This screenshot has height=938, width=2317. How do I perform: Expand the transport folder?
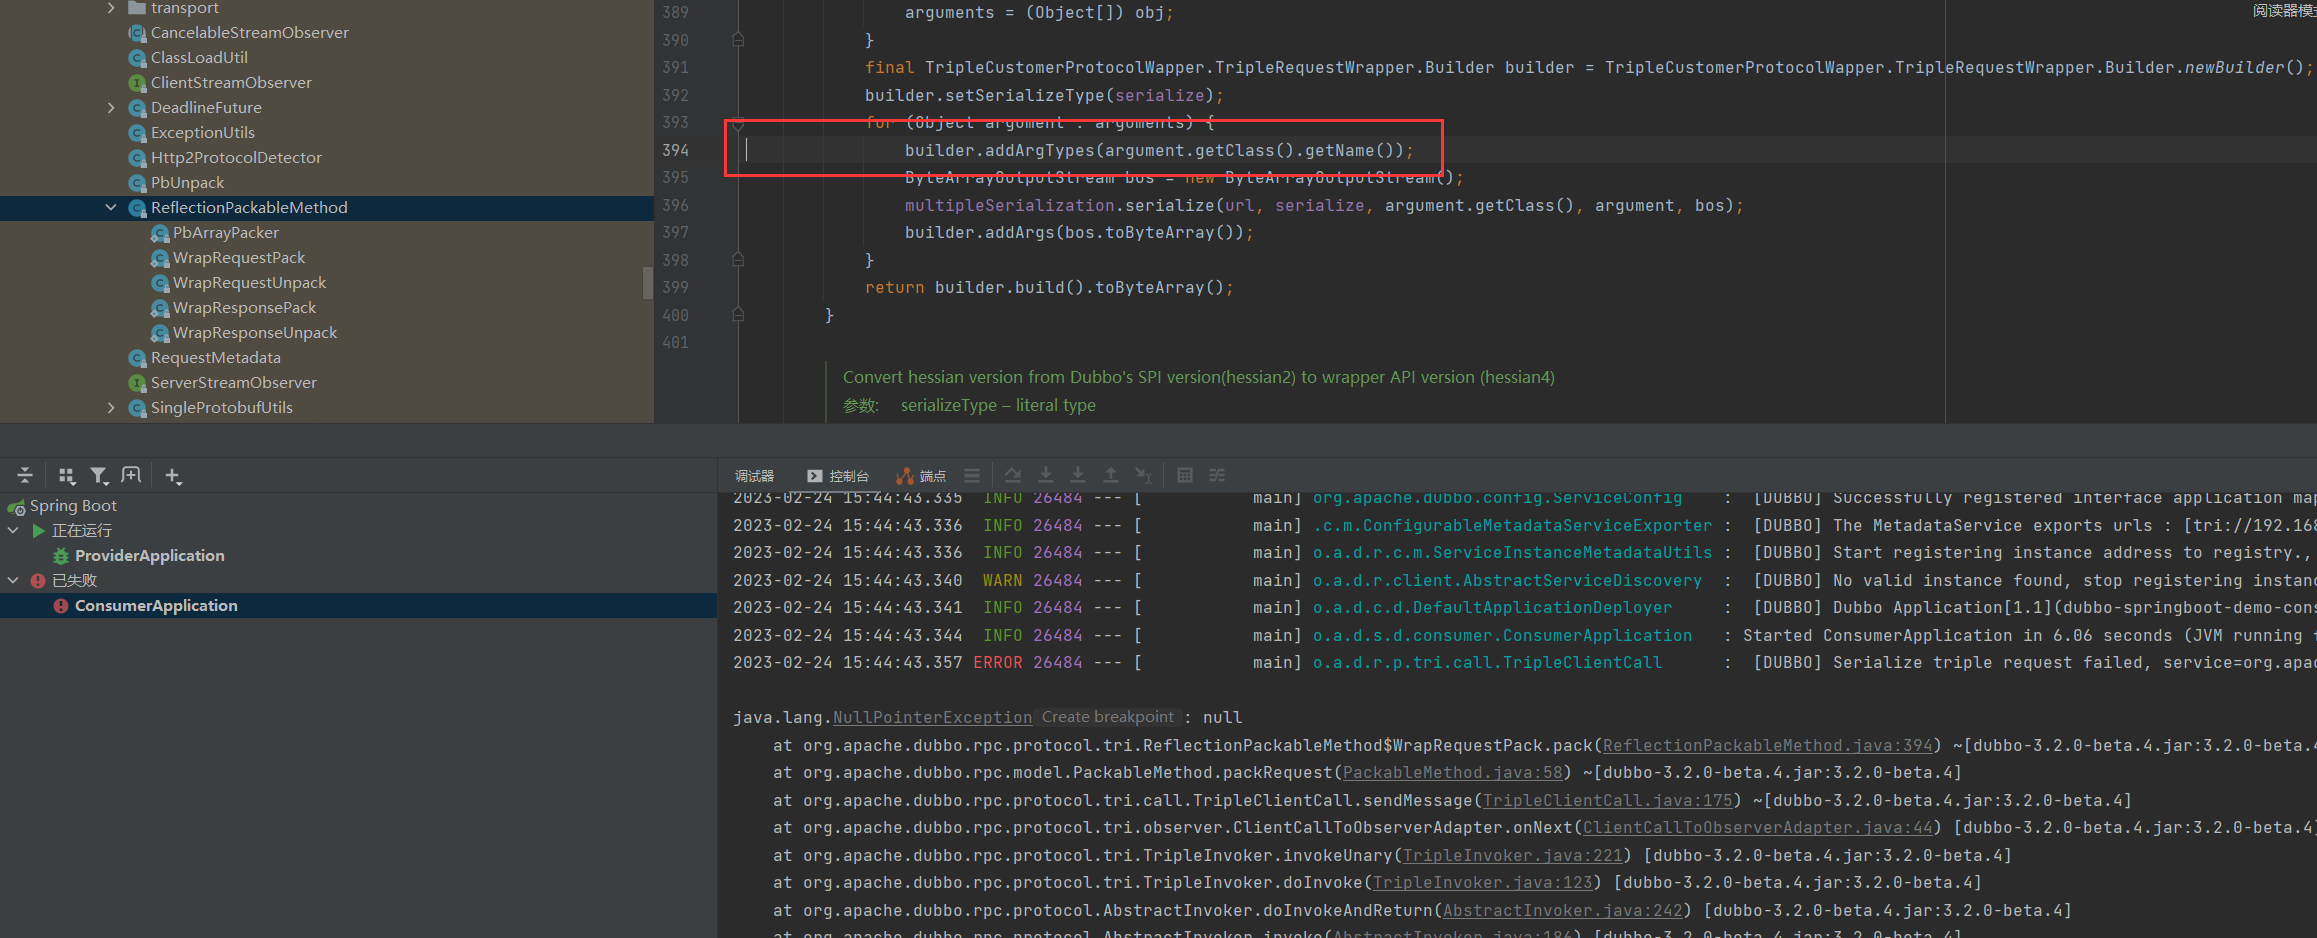(x=111, y=8)
